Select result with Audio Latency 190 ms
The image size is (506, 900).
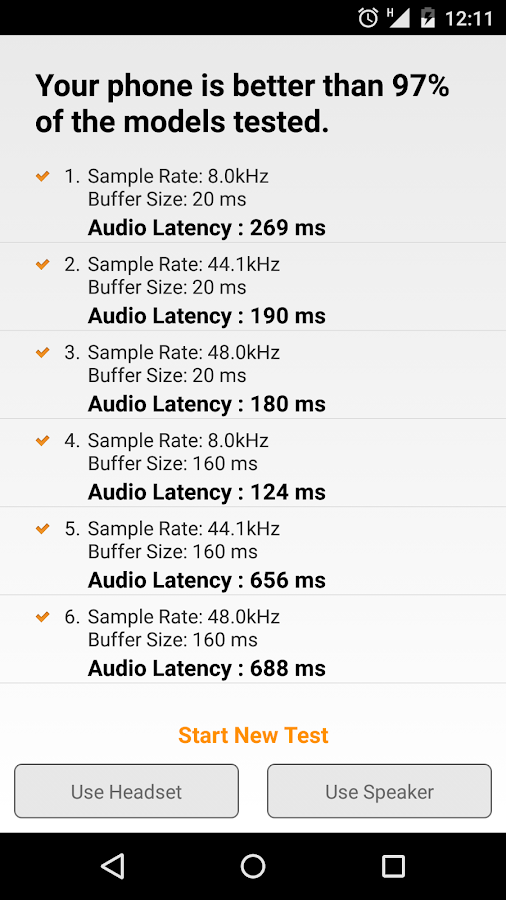tap(253, 286)
